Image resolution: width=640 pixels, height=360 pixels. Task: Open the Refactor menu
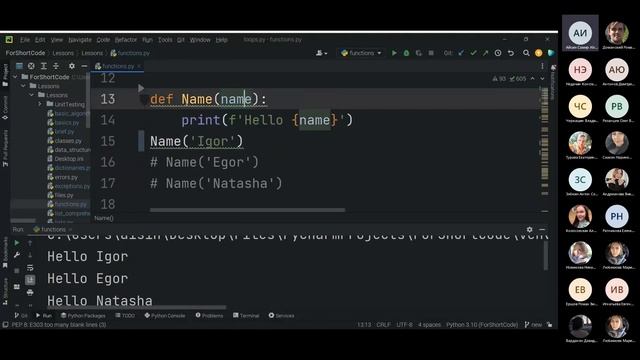126,40
